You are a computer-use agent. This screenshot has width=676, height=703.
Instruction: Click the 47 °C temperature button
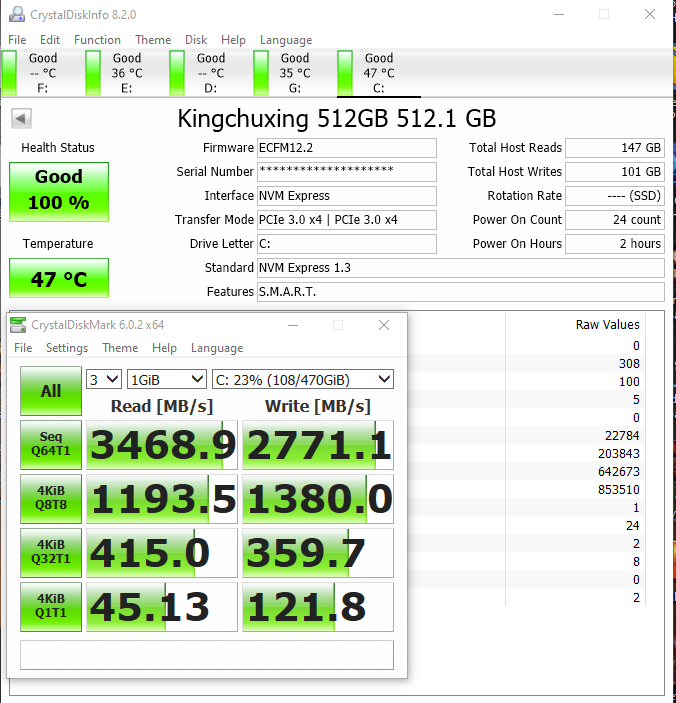(59, 278)
